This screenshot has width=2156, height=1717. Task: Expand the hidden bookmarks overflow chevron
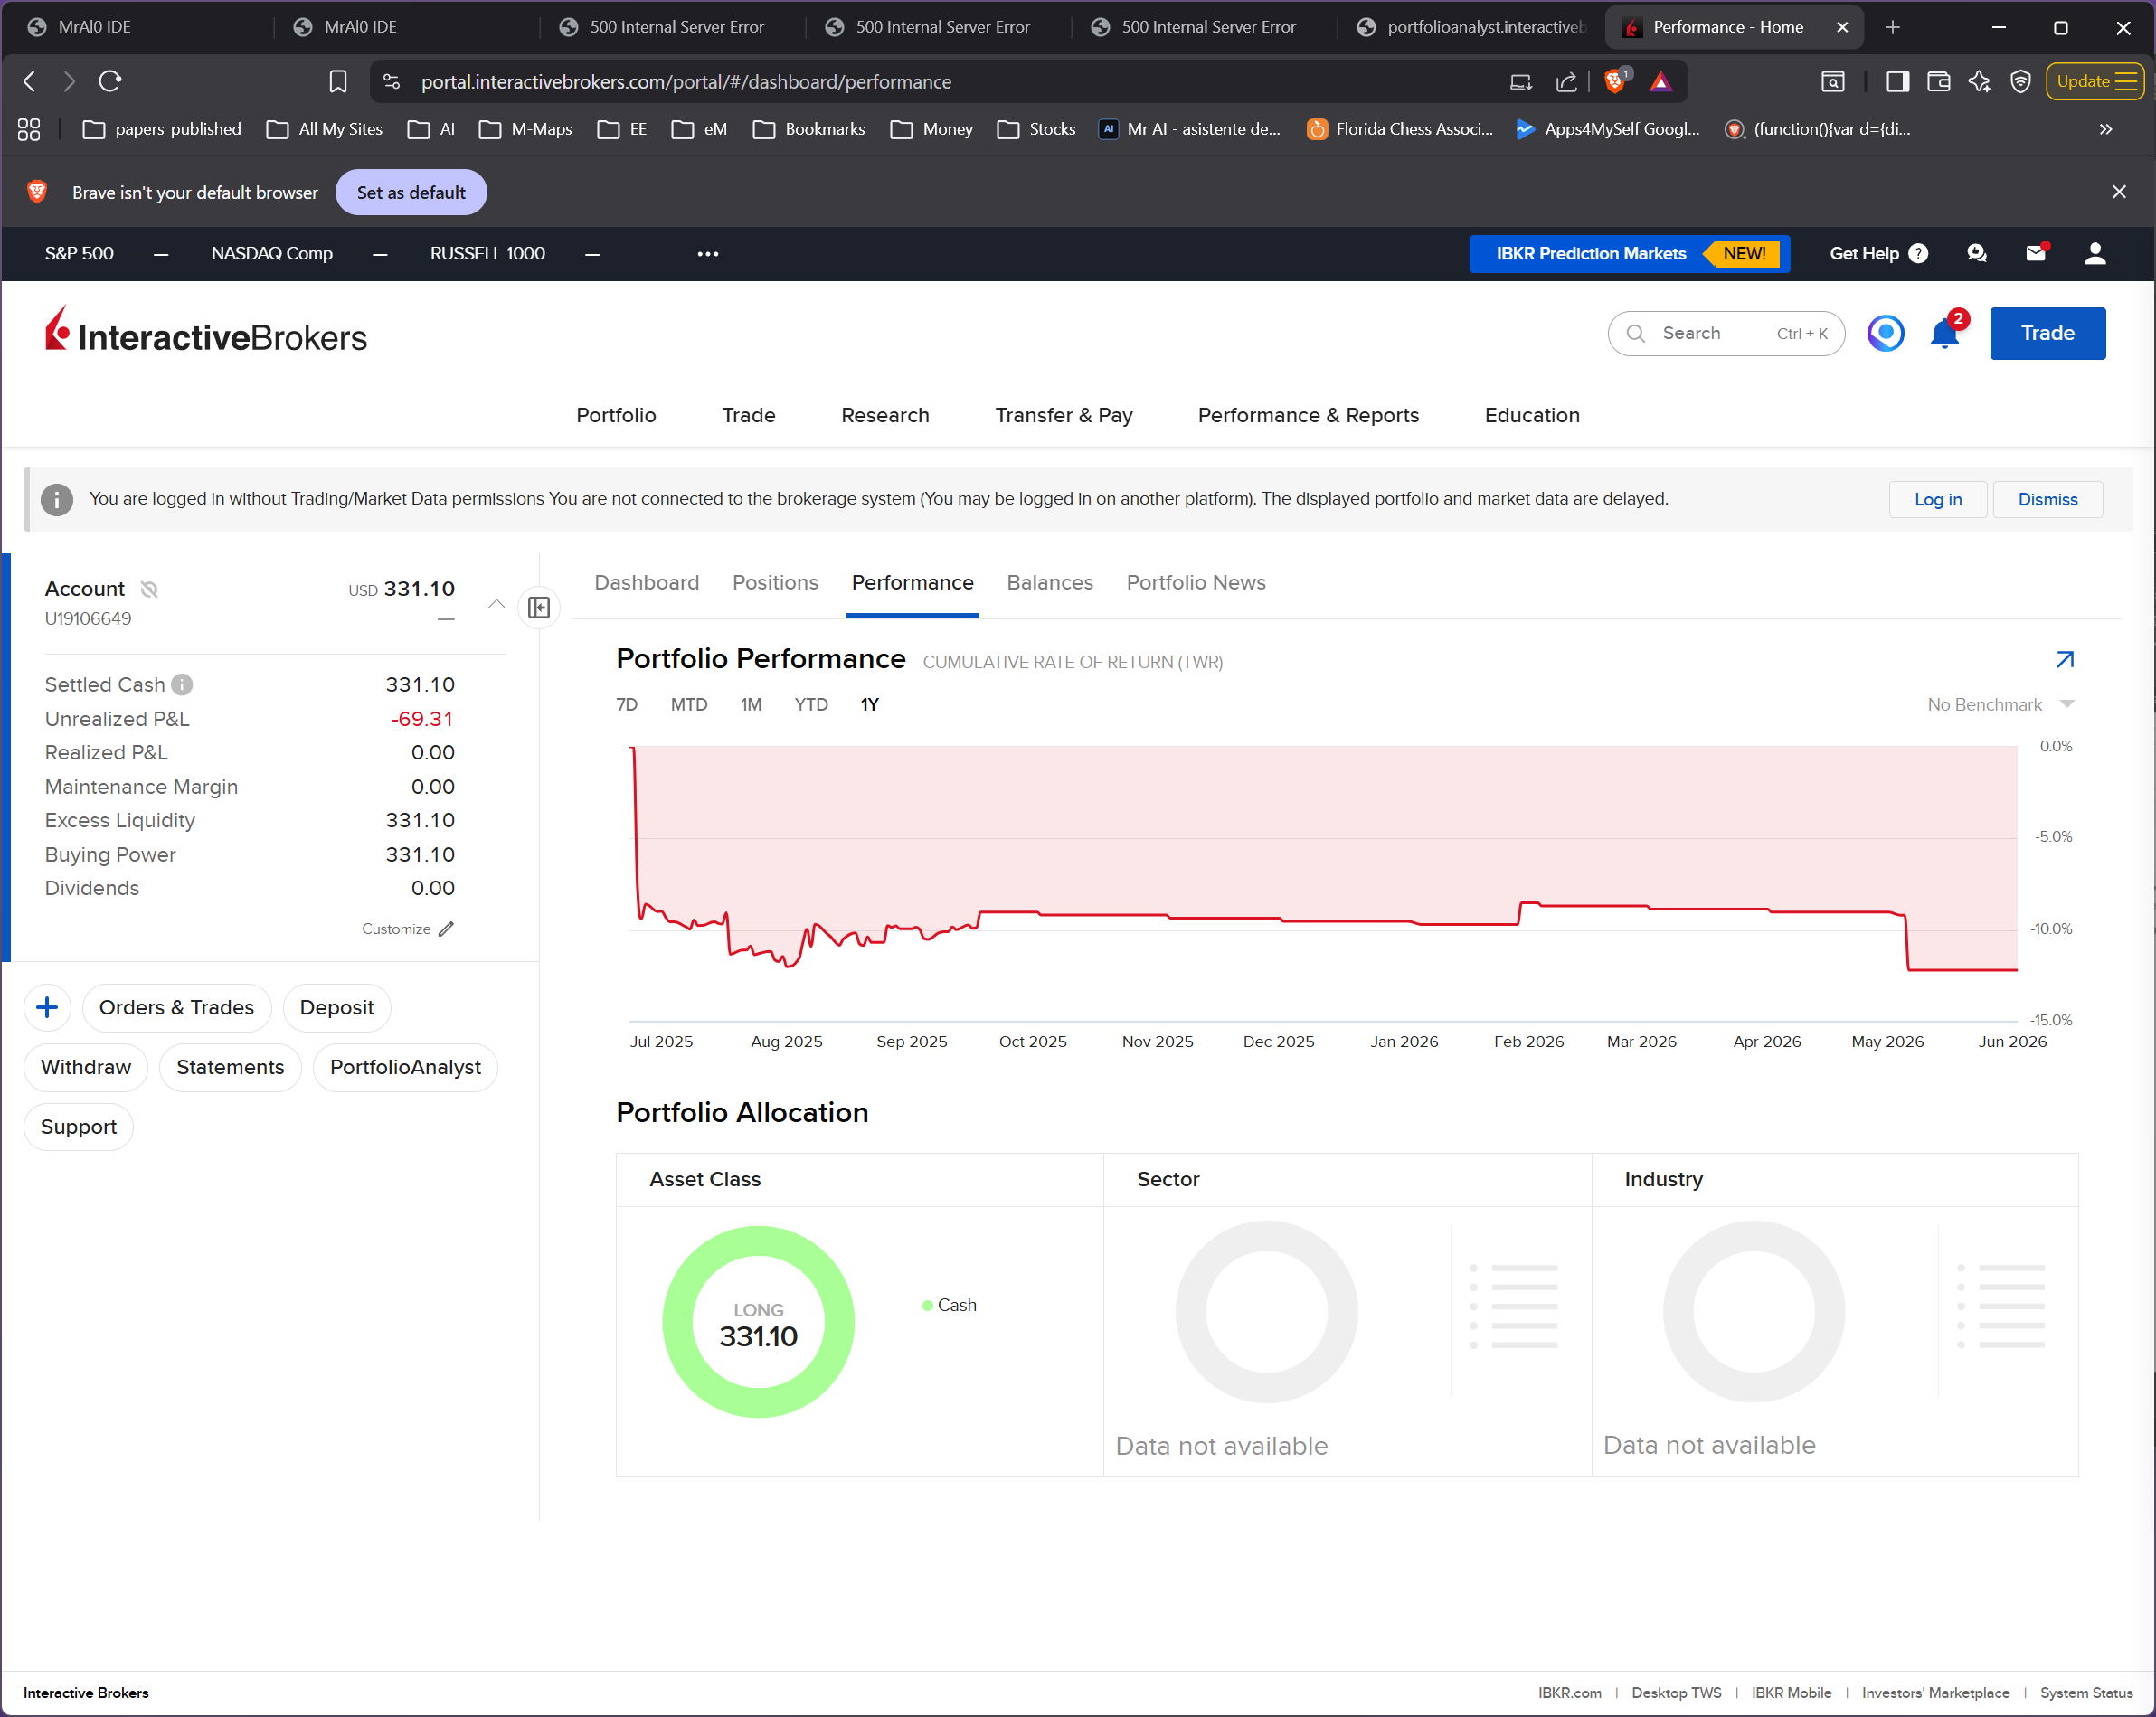coord(2106,129)
